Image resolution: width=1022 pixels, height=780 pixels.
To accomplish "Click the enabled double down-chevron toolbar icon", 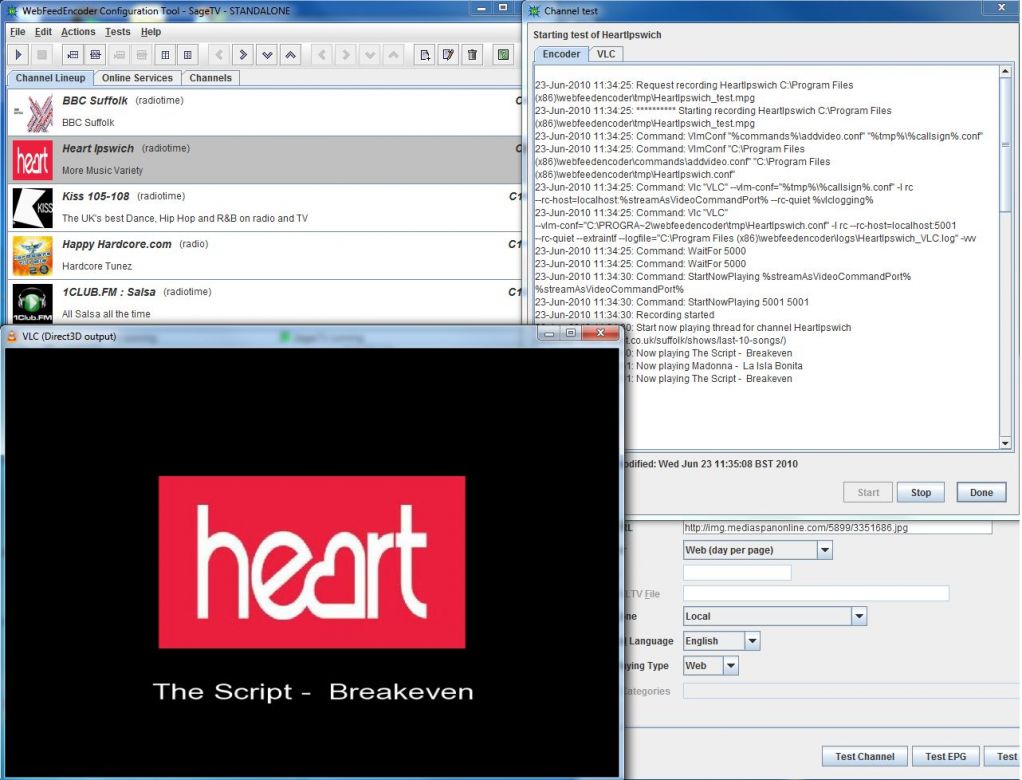I will tap(267, 54).
